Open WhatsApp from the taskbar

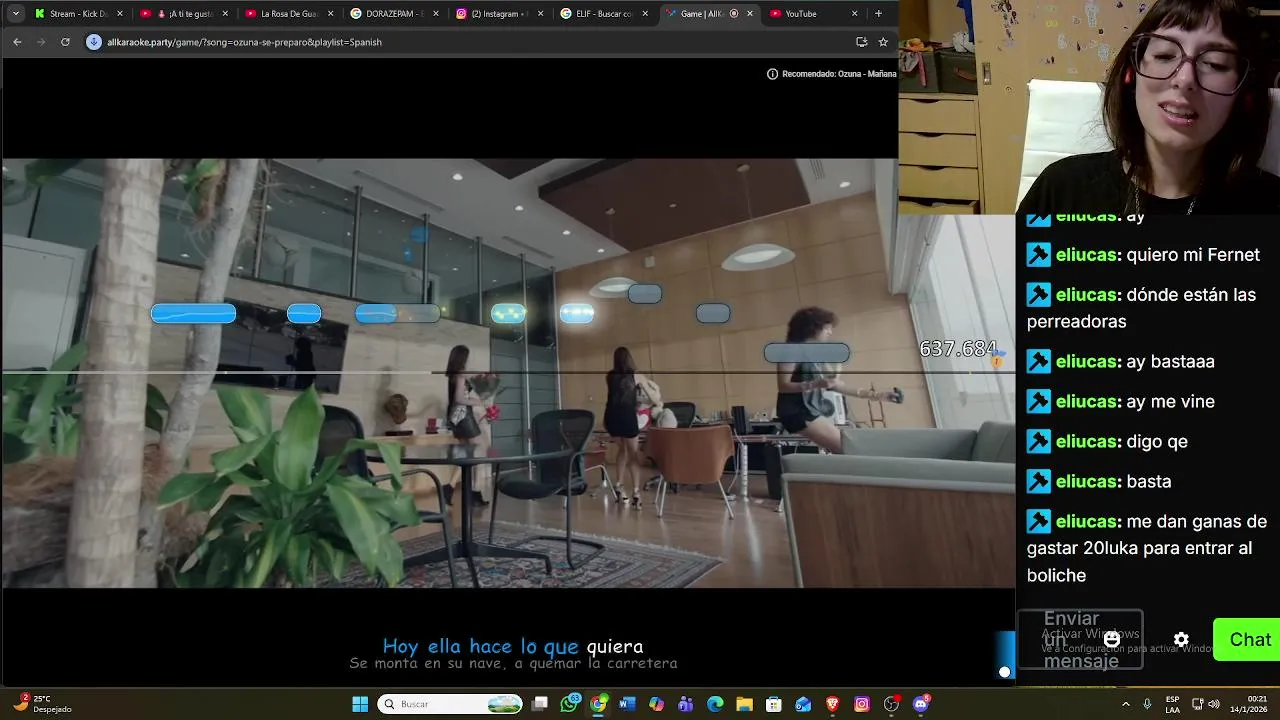(570, 704)
